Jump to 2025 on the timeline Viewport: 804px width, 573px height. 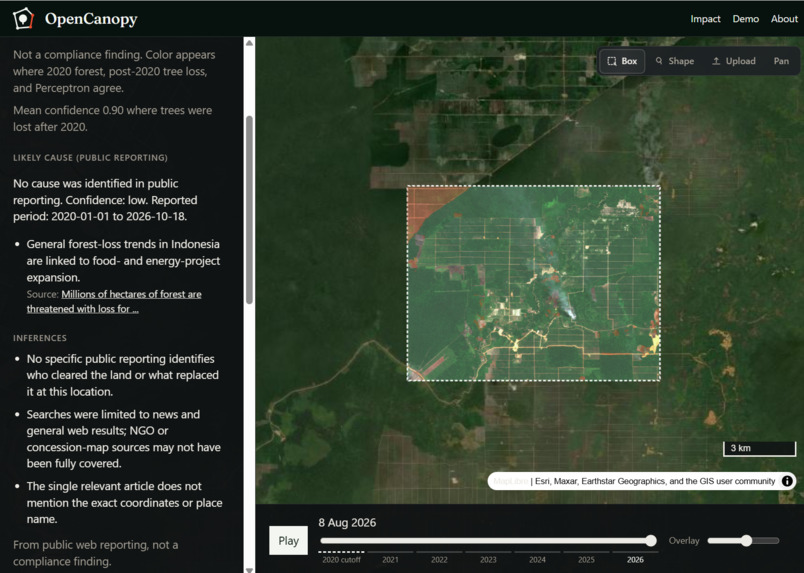[586, 559]
